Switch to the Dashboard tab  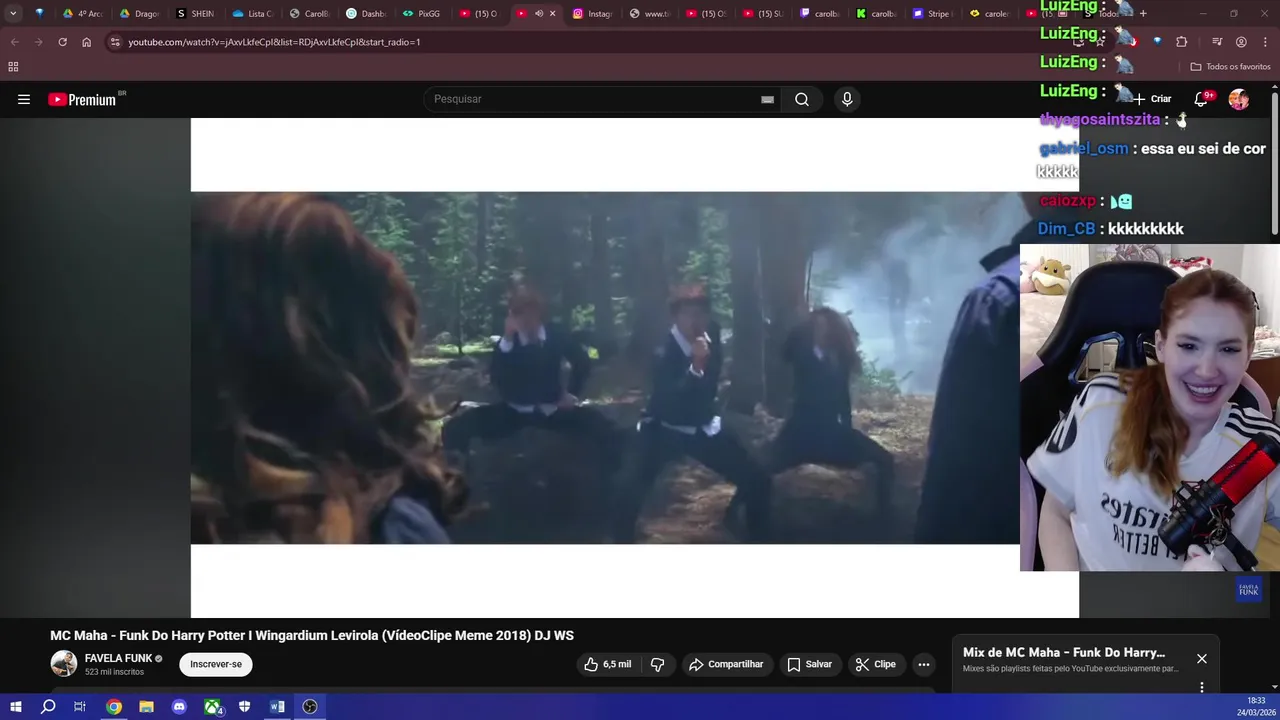point(365,13)
